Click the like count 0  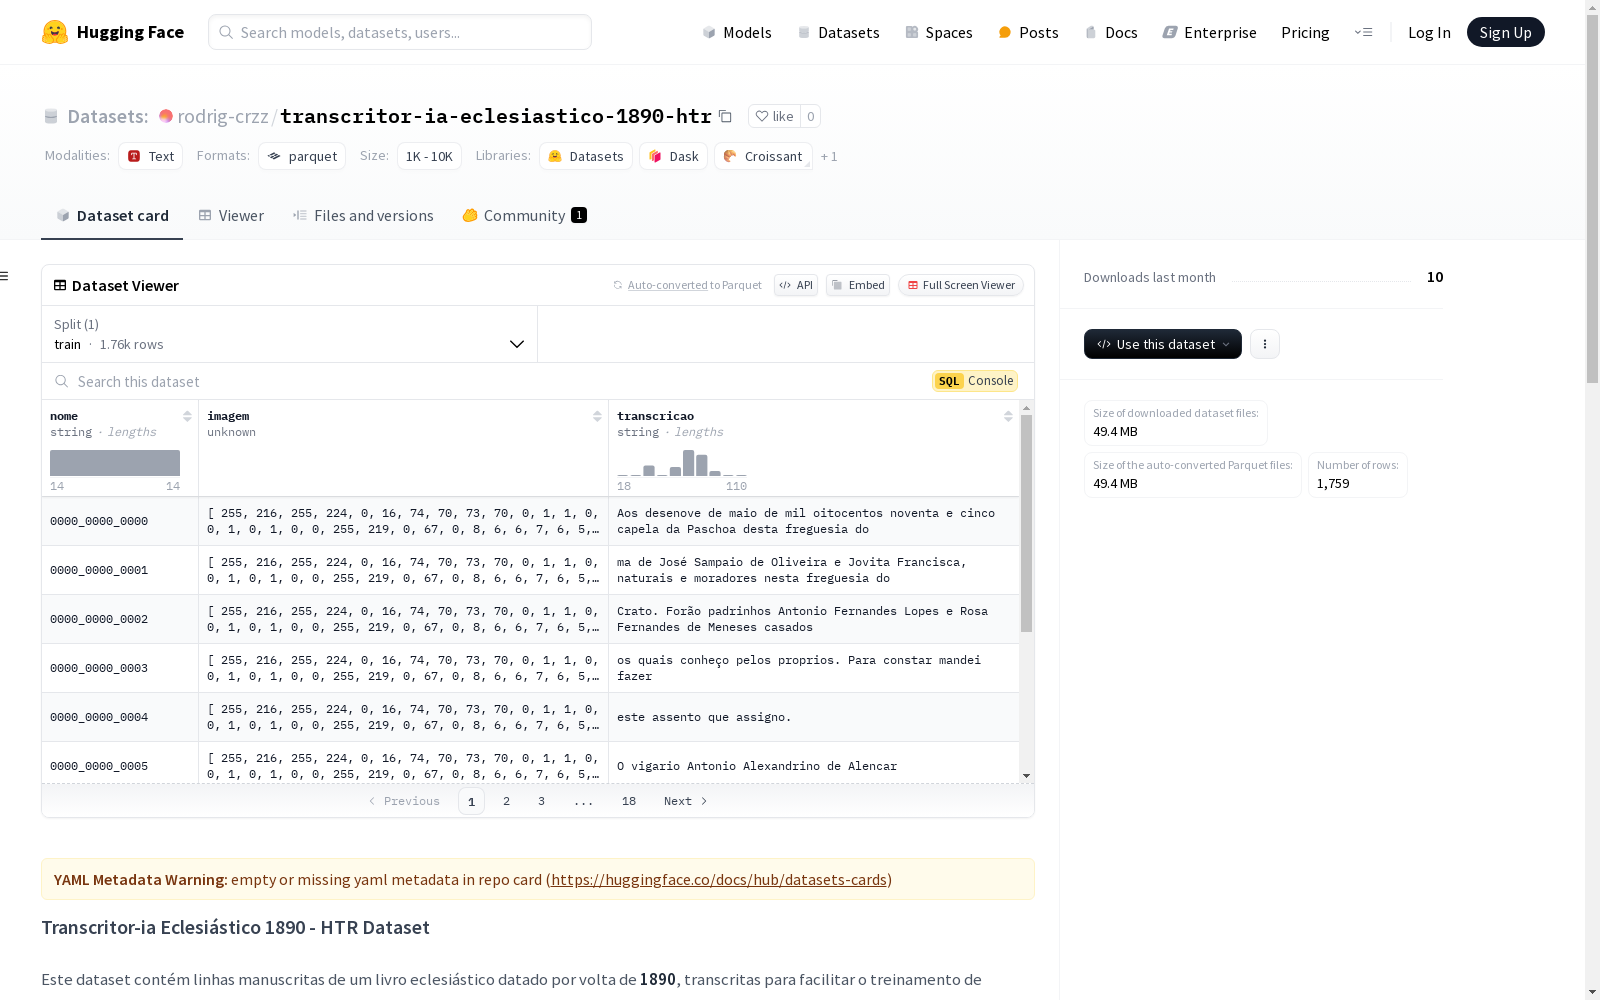point(811,116)
